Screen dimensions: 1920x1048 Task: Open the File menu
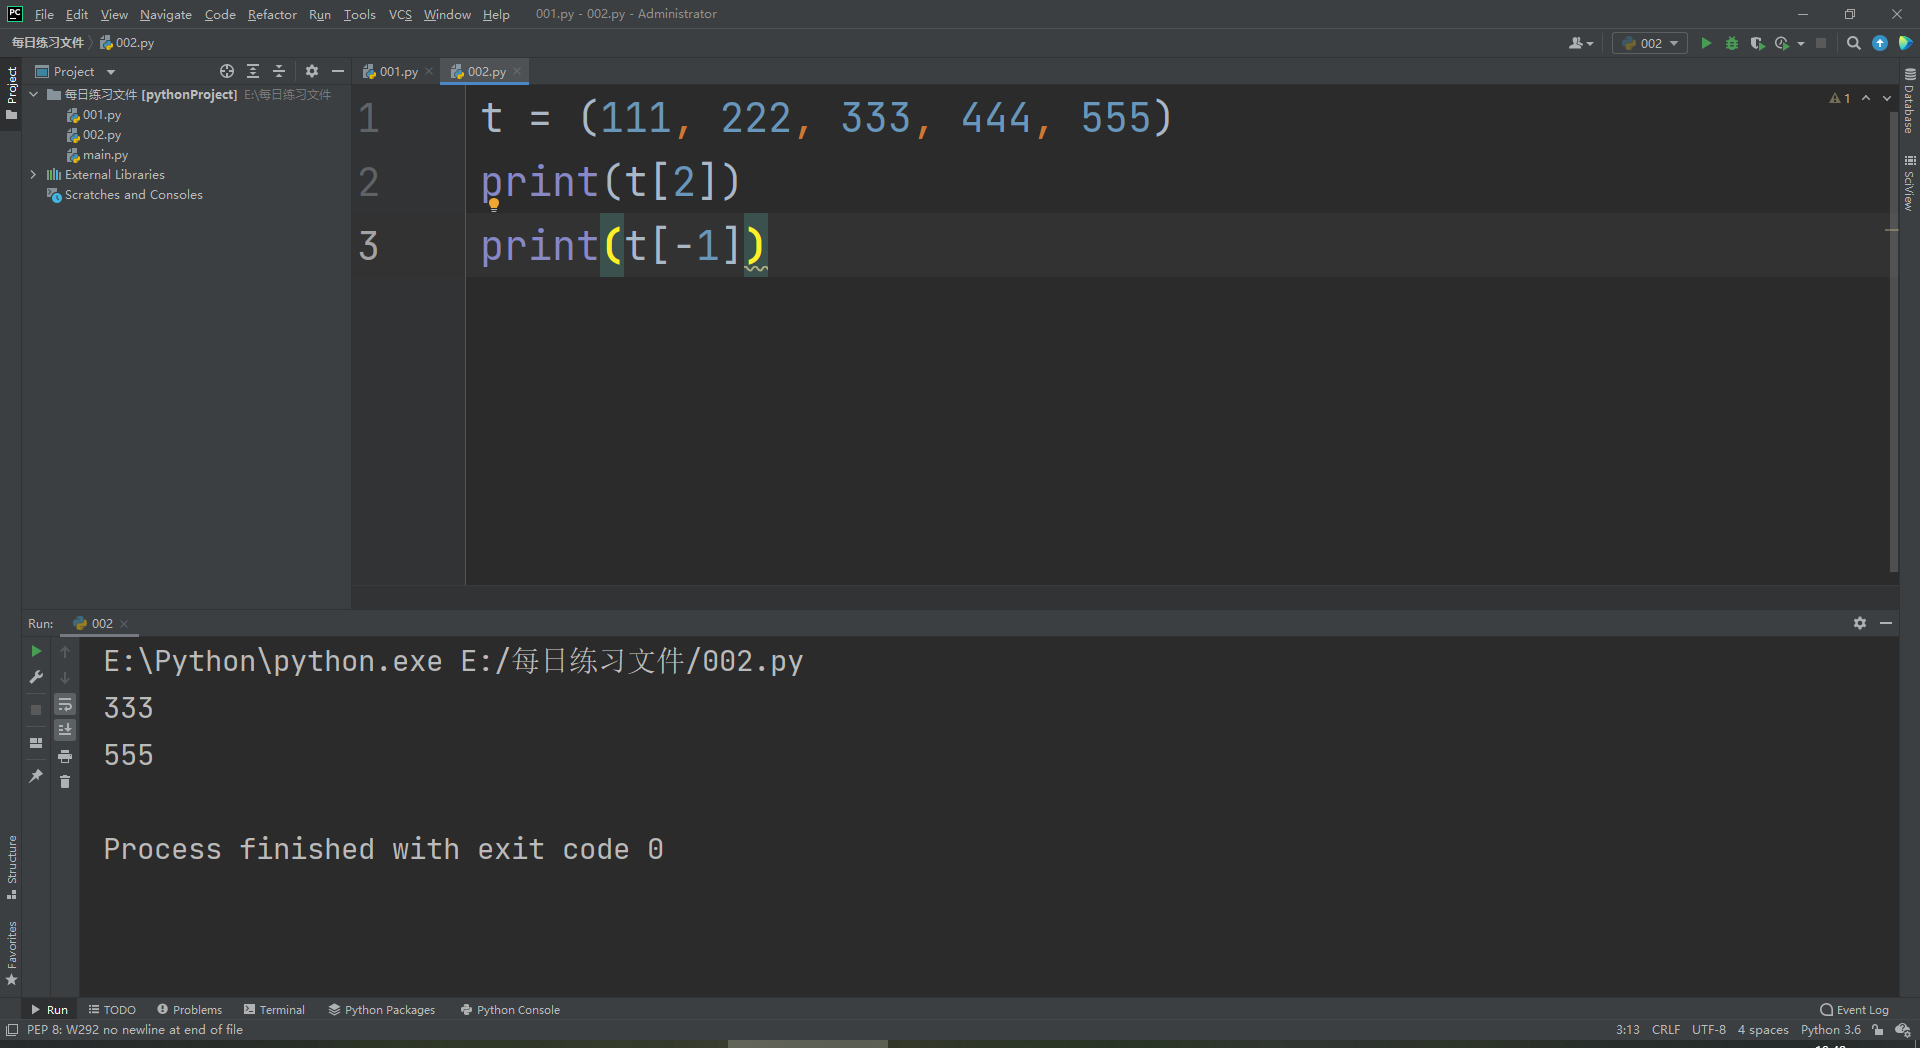(44, 14)
